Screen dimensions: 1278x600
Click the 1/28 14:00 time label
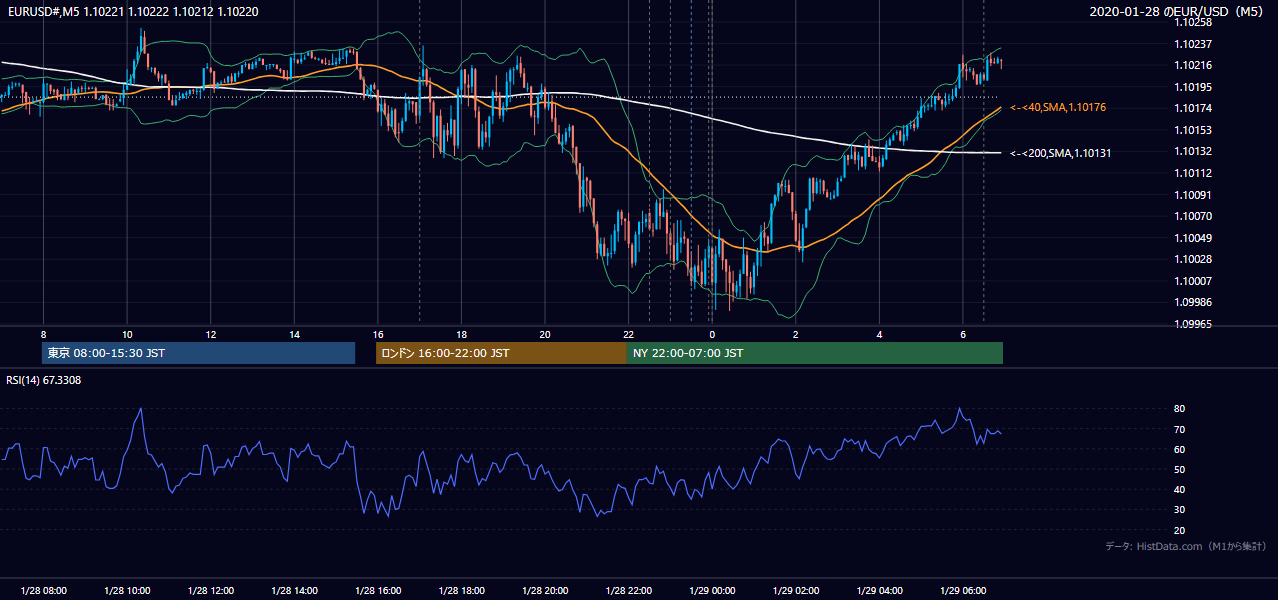click(x=294, y=590)
